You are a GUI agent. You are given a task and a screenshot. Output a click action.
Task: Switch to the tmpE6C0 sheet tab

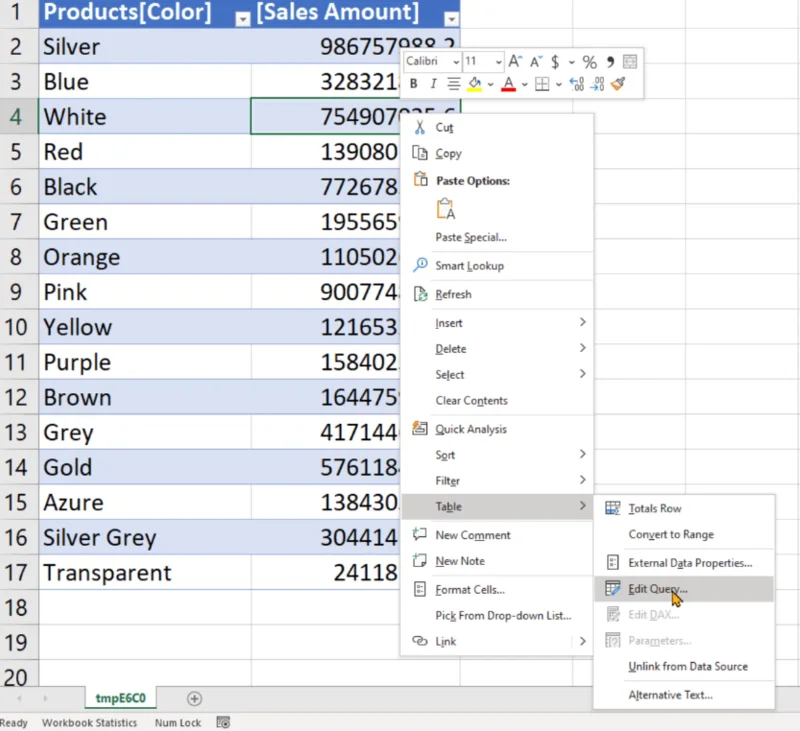click(x=120, y=698)
